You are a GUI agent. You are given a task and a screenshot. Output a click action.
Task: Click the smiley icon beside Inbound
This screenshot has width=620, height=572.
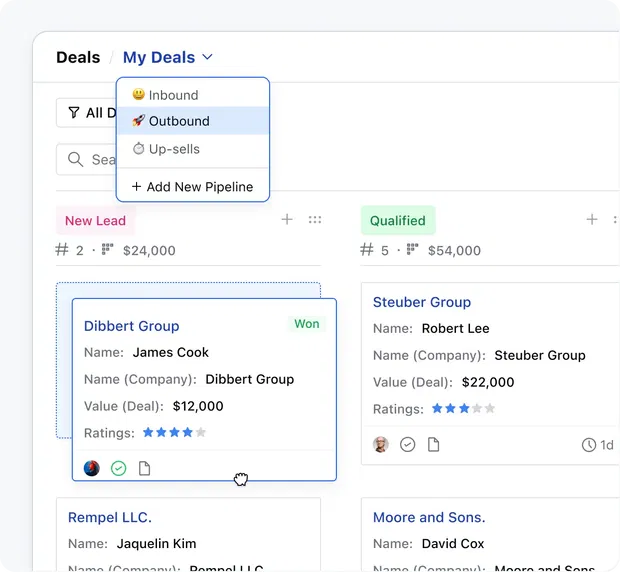point(138,94)
